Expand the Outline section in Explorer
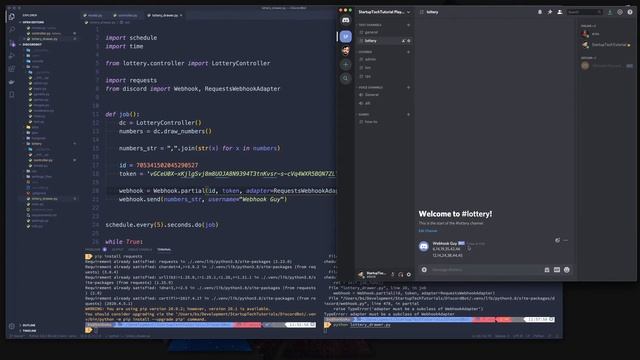Screen dimensions: 640x360 click(29, 325)
